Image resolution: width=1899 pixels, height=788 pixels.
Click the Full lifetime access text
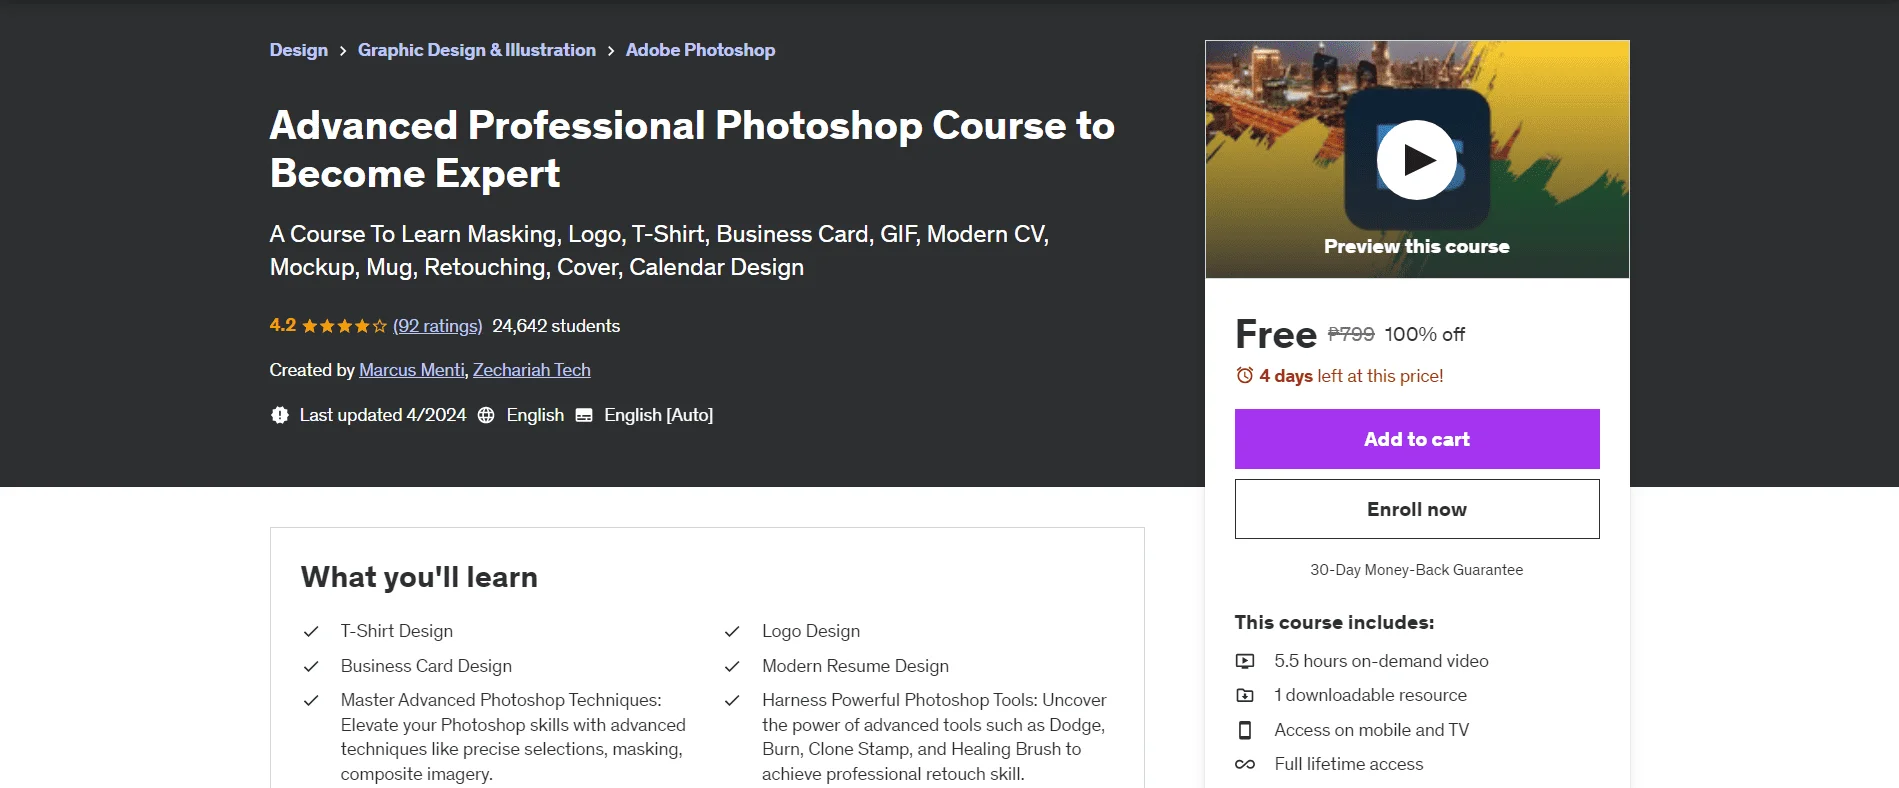[x=1349, y=764]
